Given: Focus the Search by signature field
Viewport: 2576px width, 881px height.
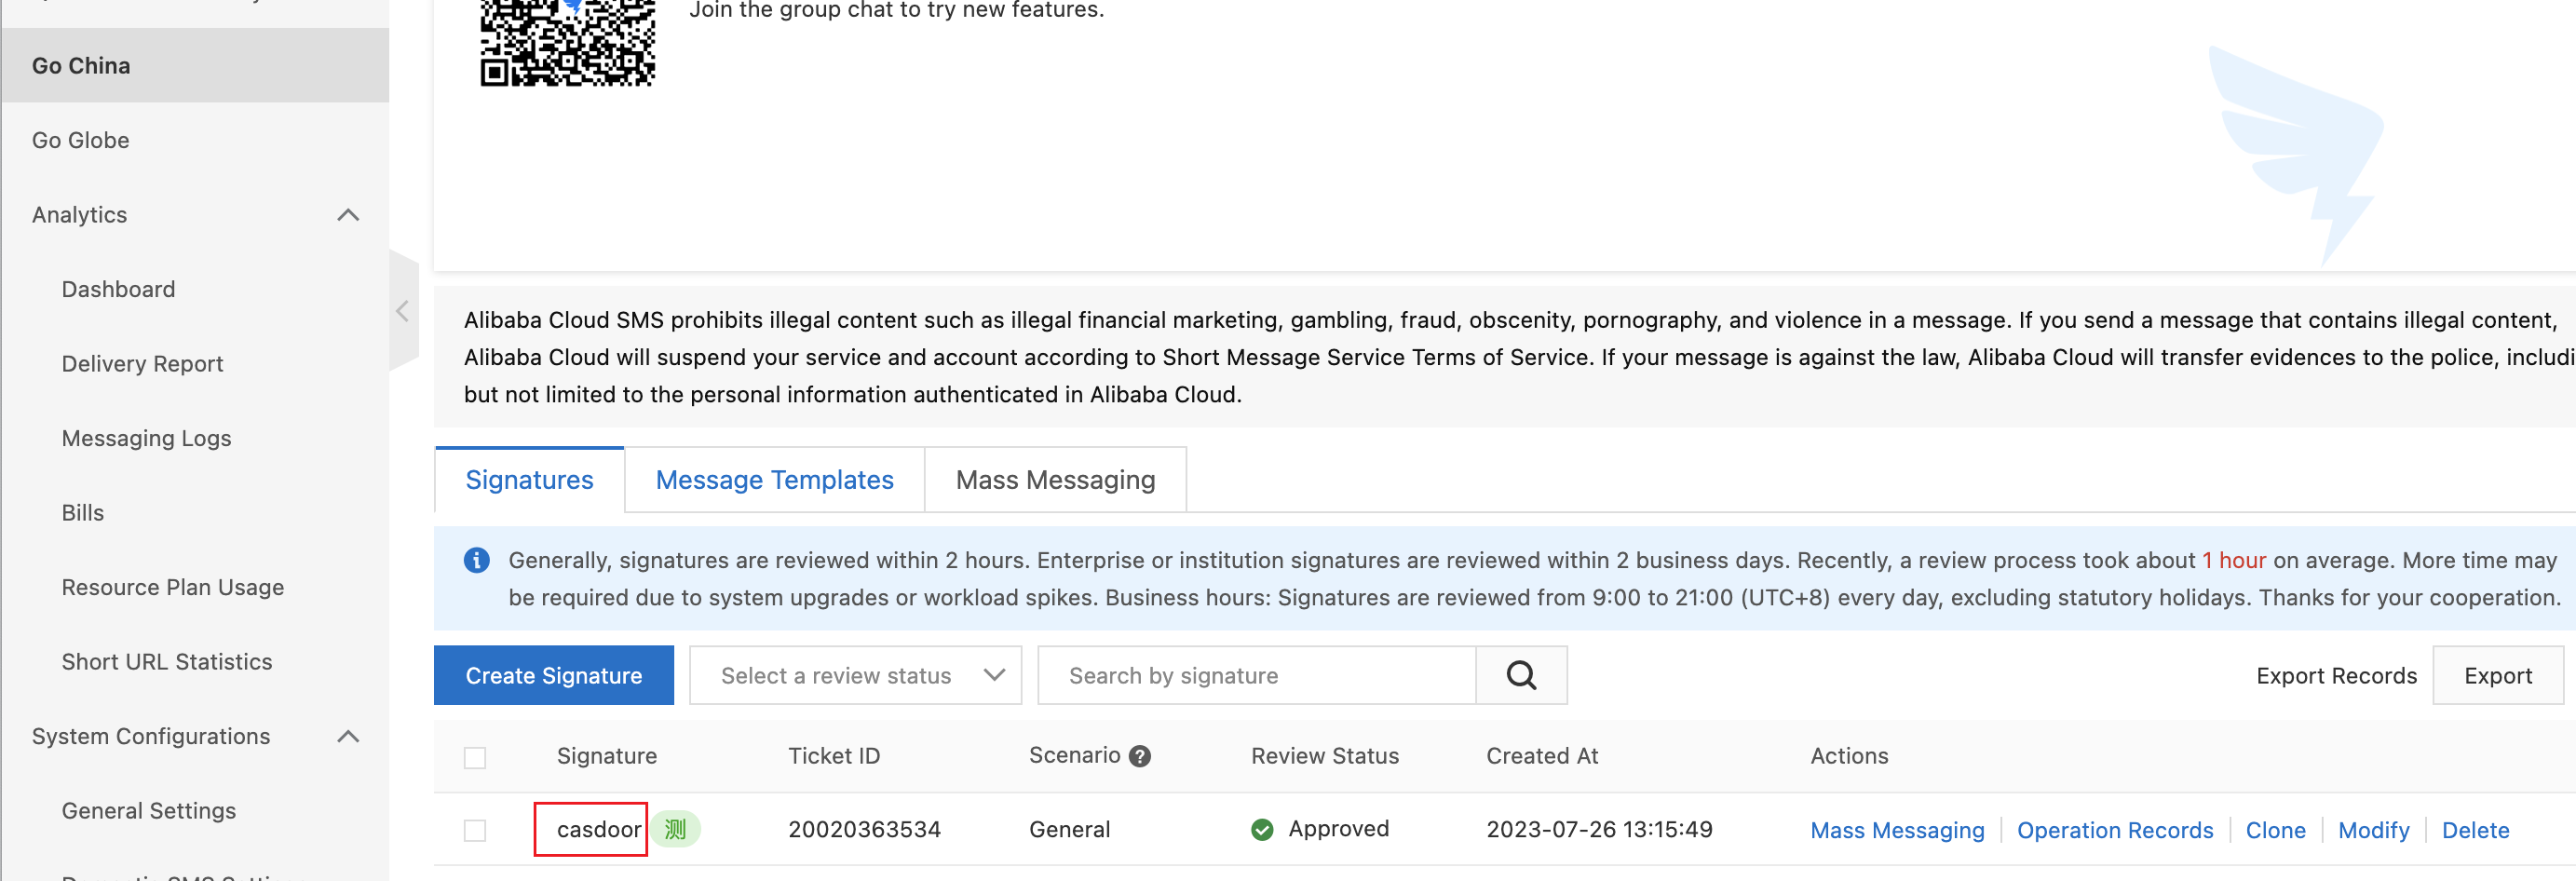Looking at the screenshot, I should tap(1256, 675).
